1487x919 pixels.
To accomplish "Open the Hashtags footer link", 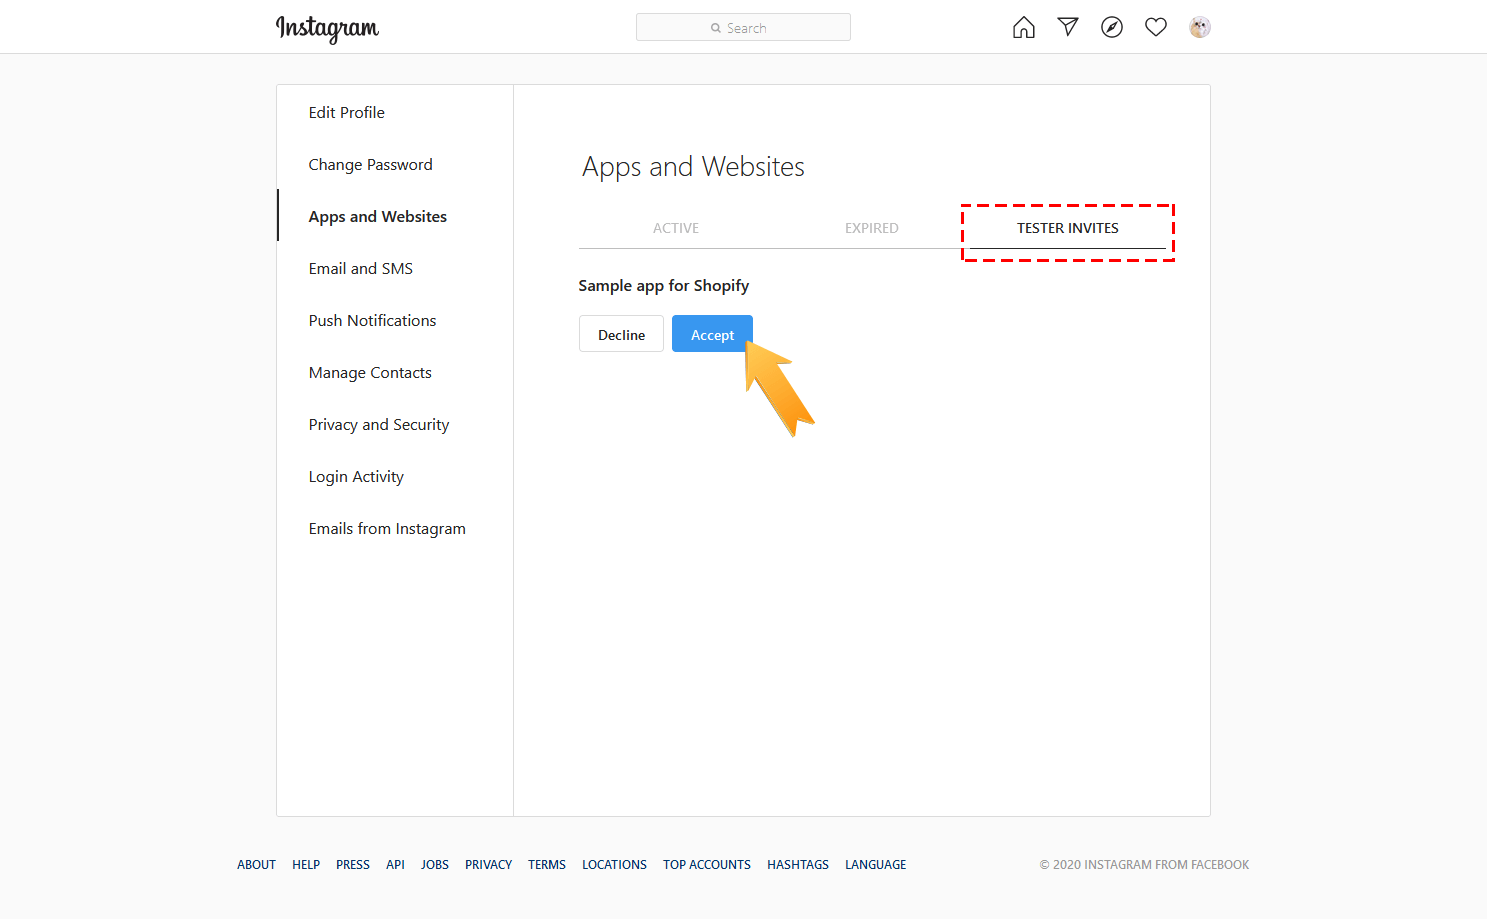I will tap(798, 865).
